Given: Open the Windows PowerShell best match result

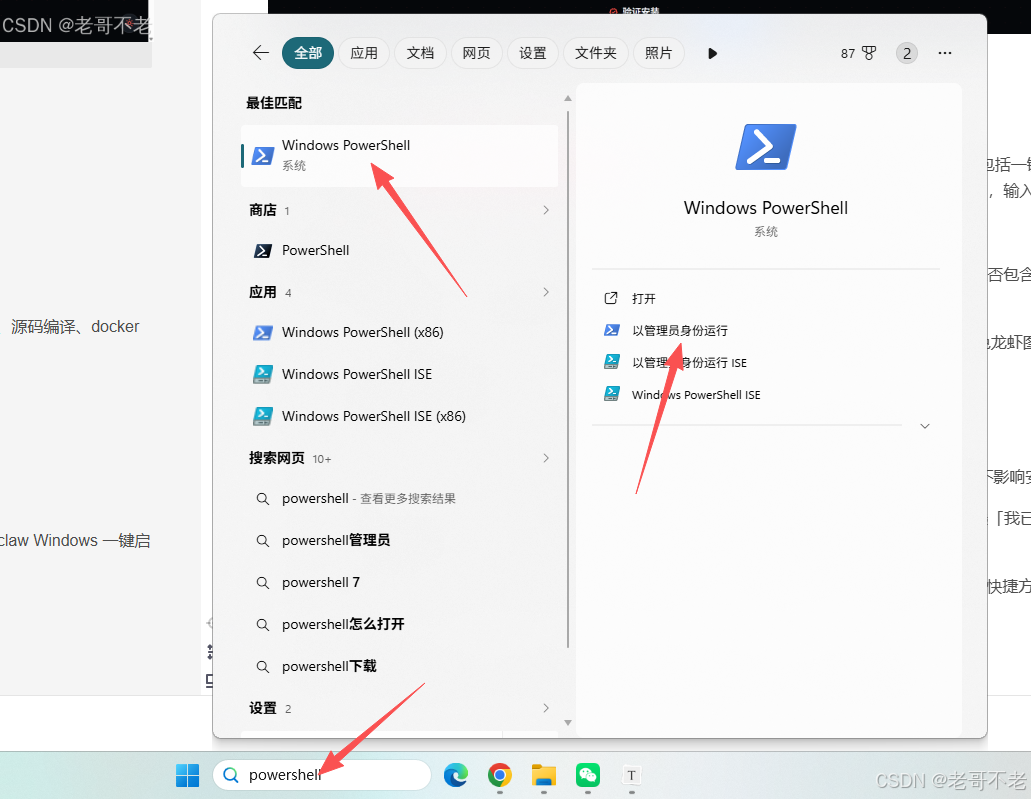Looking at the screenshot, I should 399,155.
